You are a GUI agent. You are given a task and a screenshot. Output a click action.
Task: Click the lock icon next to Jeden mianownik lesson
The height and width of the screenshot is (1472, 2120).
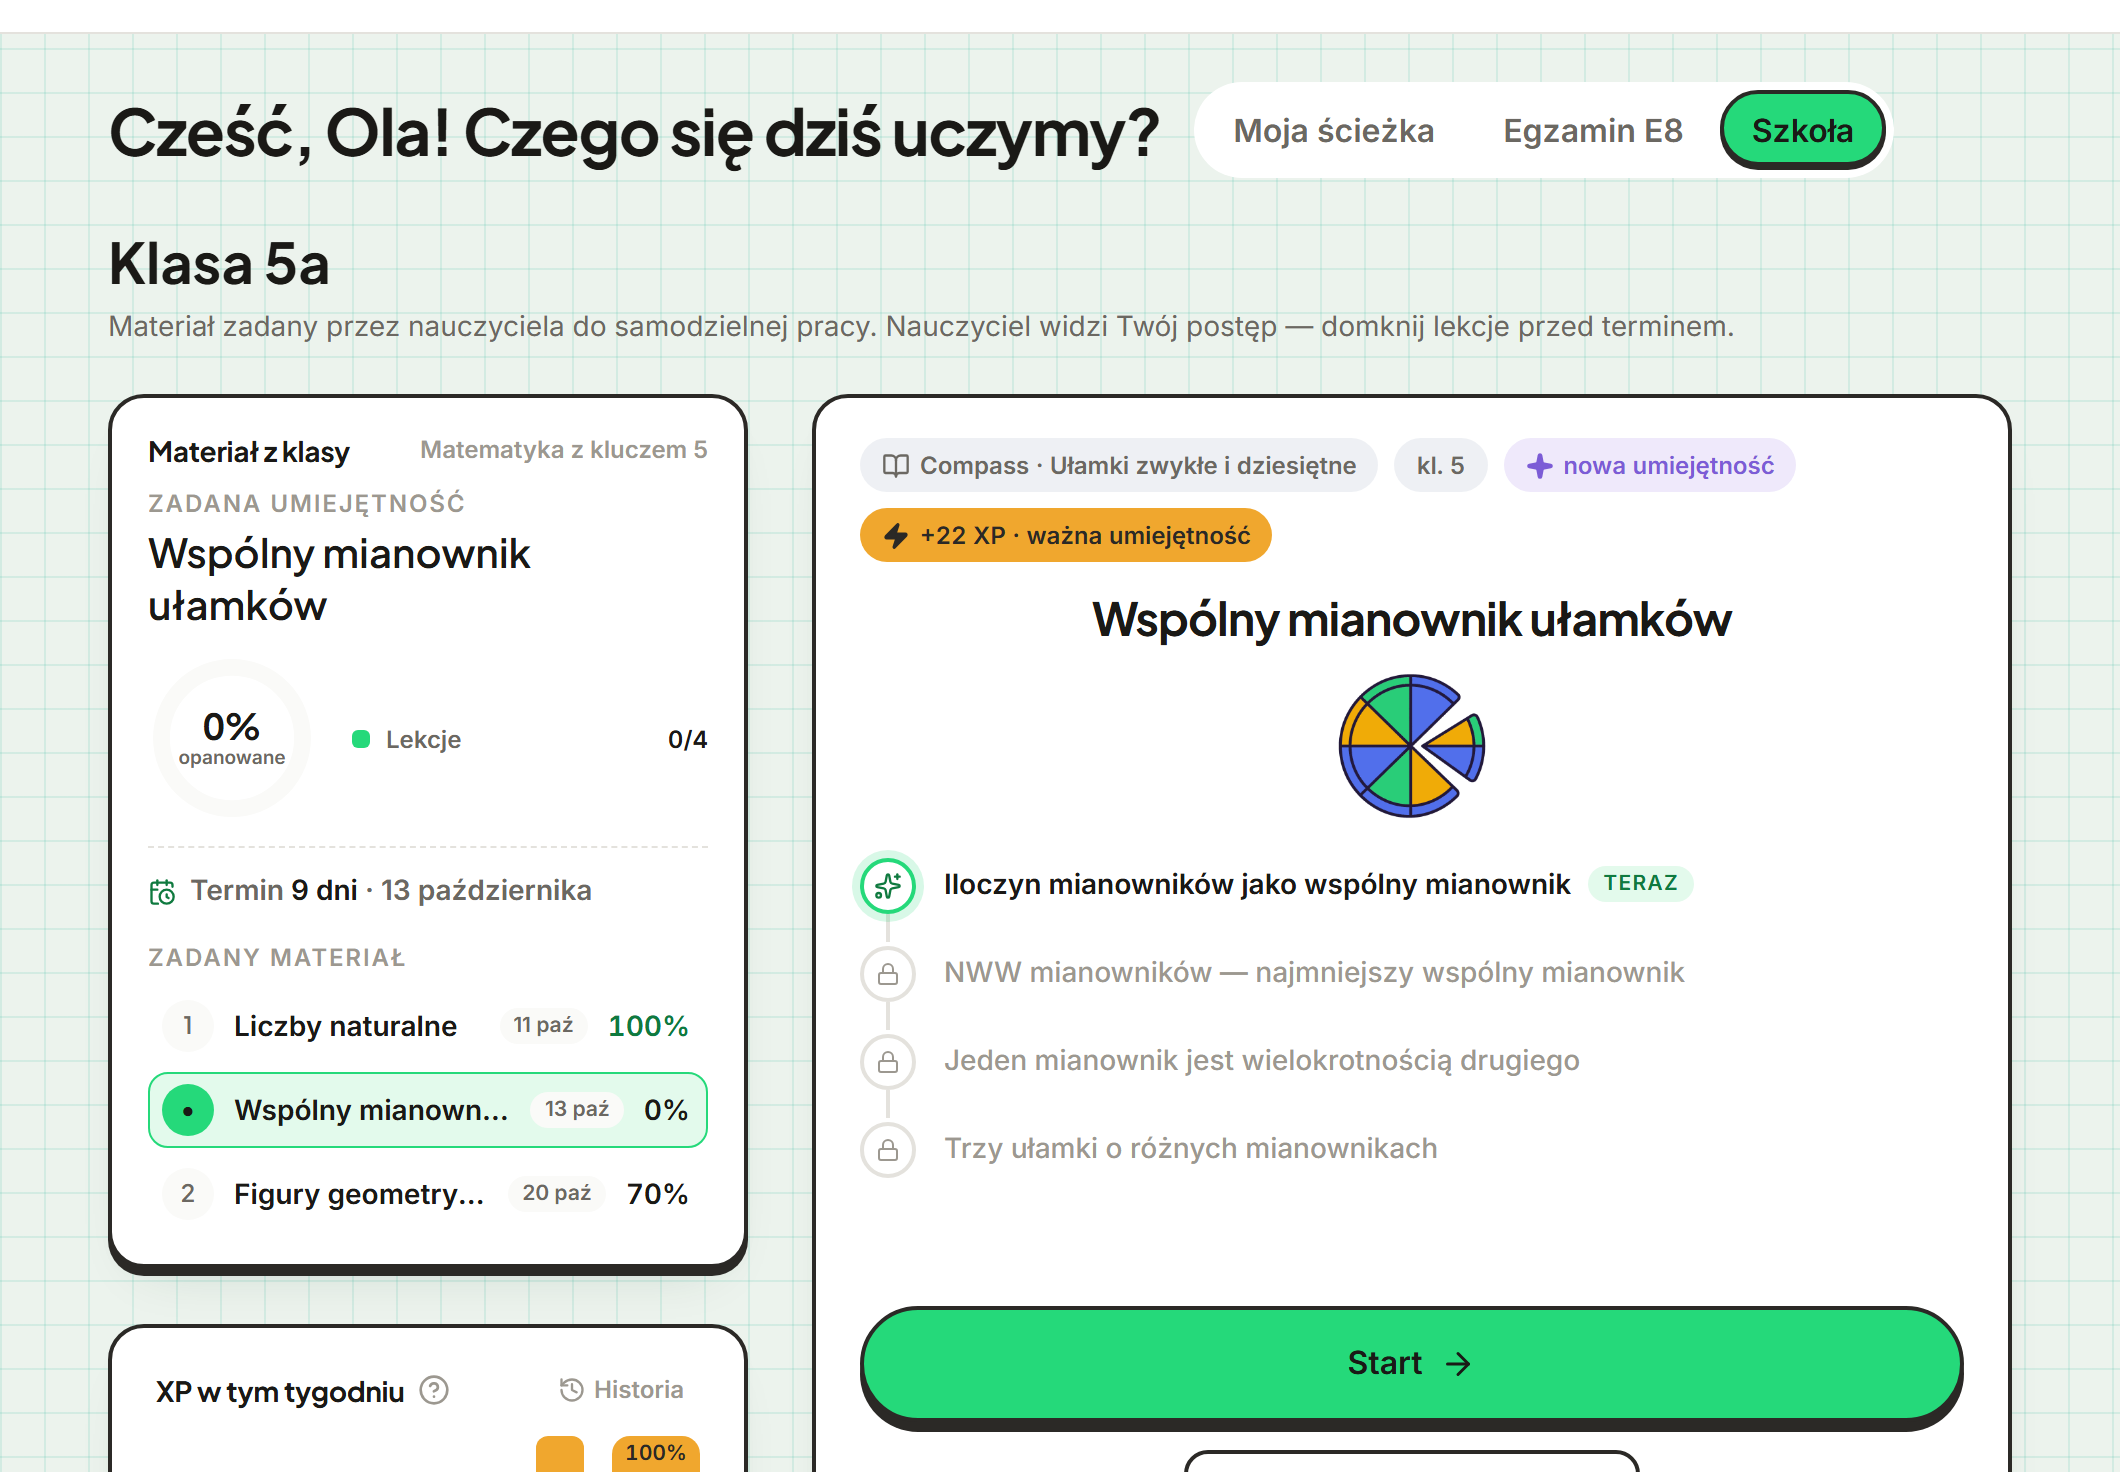[888, 1061]
